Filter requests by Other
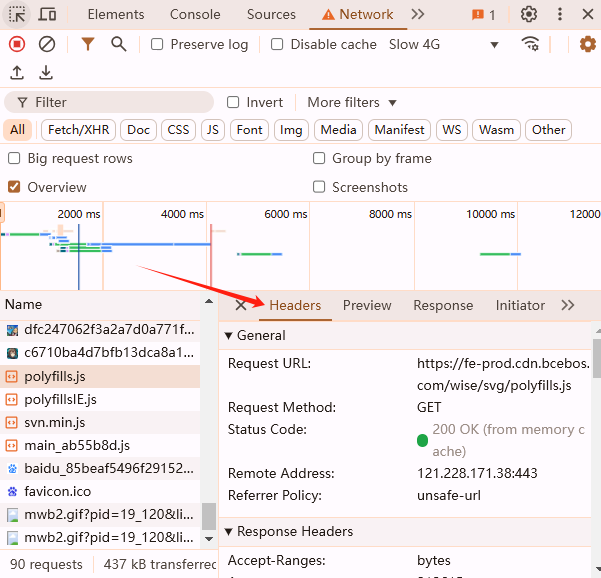 click(x=548, y=130)
